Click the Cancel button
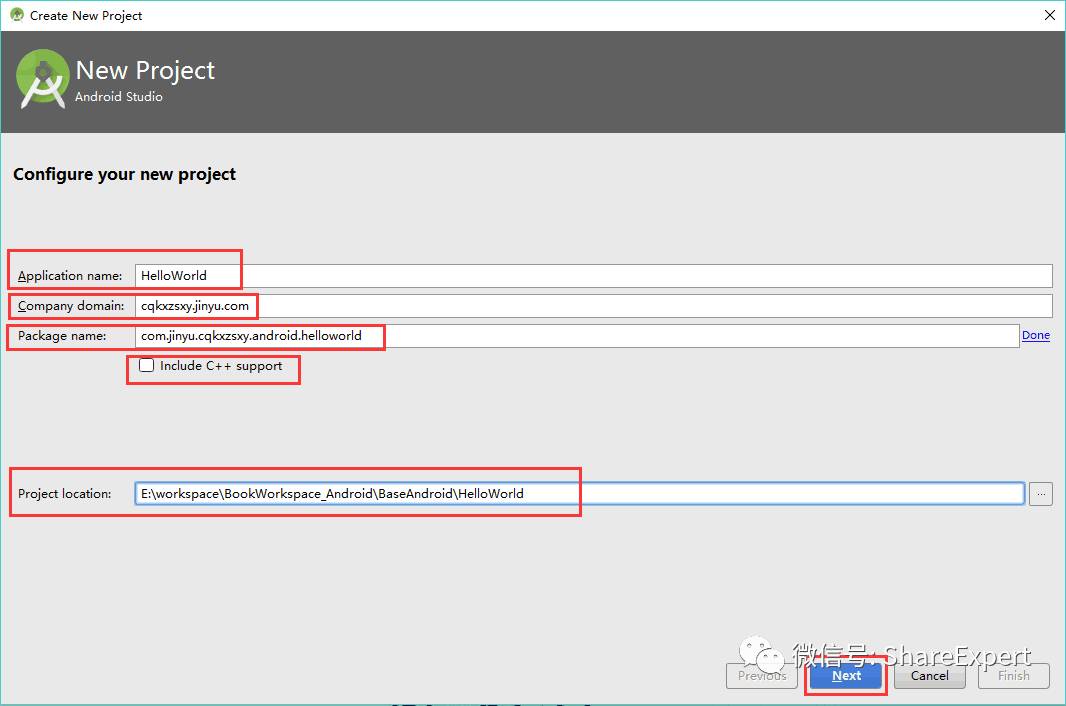The width and height of the screenshot is (1066, 706). [929, 675]
